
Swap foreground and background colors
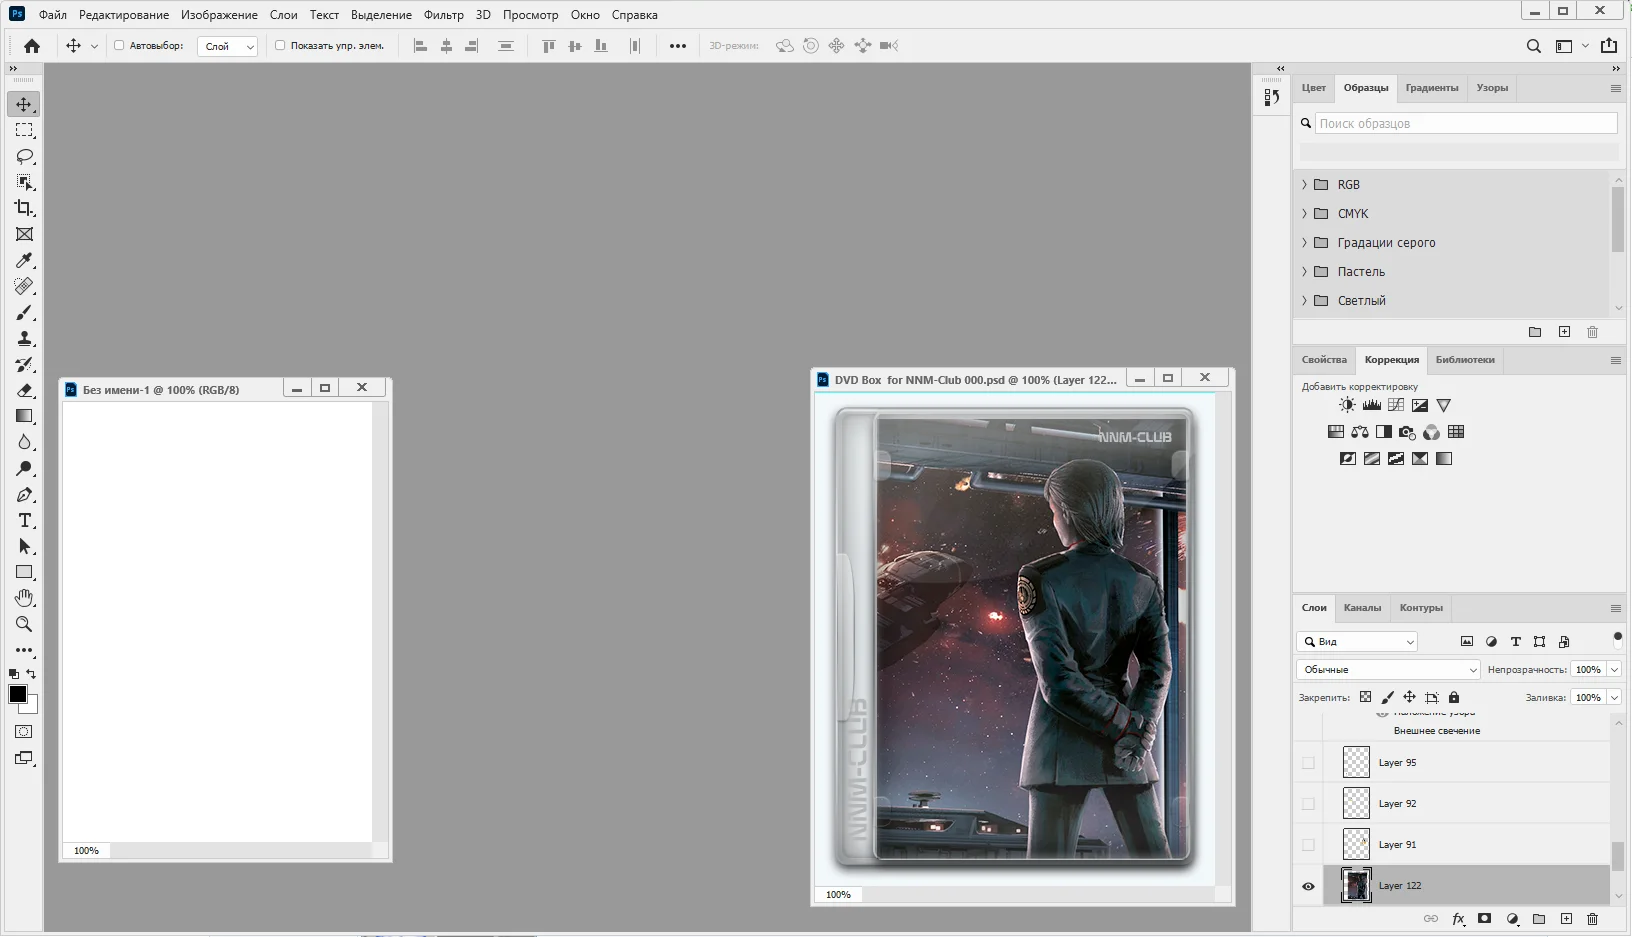pyautogui.click(x=32, y=674)
